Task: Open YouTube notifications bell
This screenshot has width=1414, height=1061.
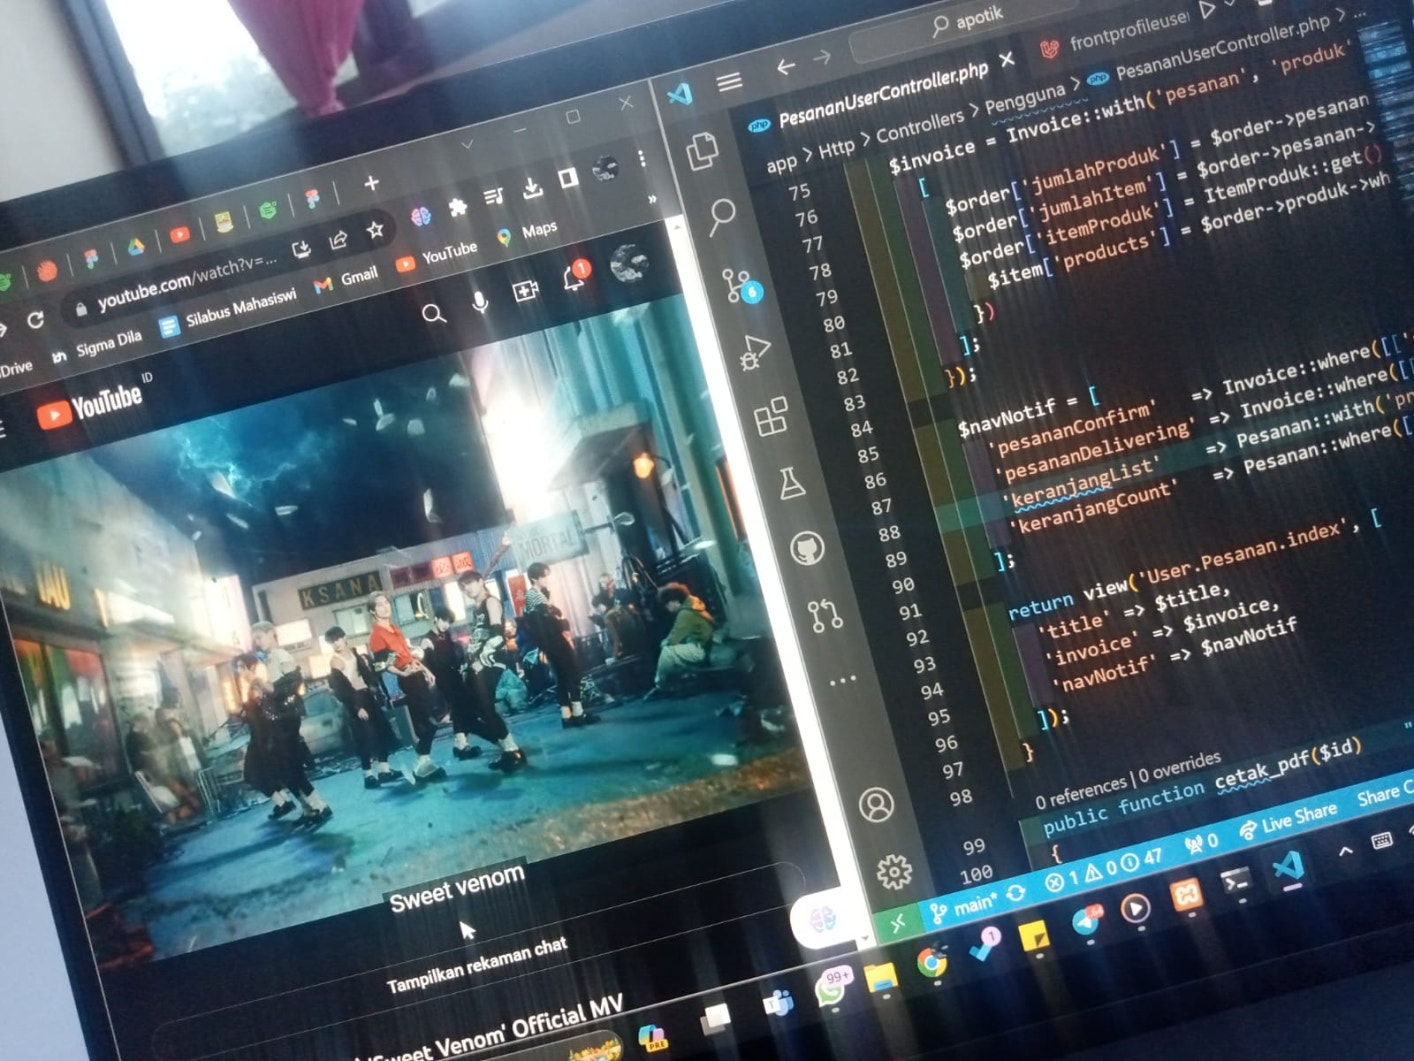Action: [x=574, y=279]
